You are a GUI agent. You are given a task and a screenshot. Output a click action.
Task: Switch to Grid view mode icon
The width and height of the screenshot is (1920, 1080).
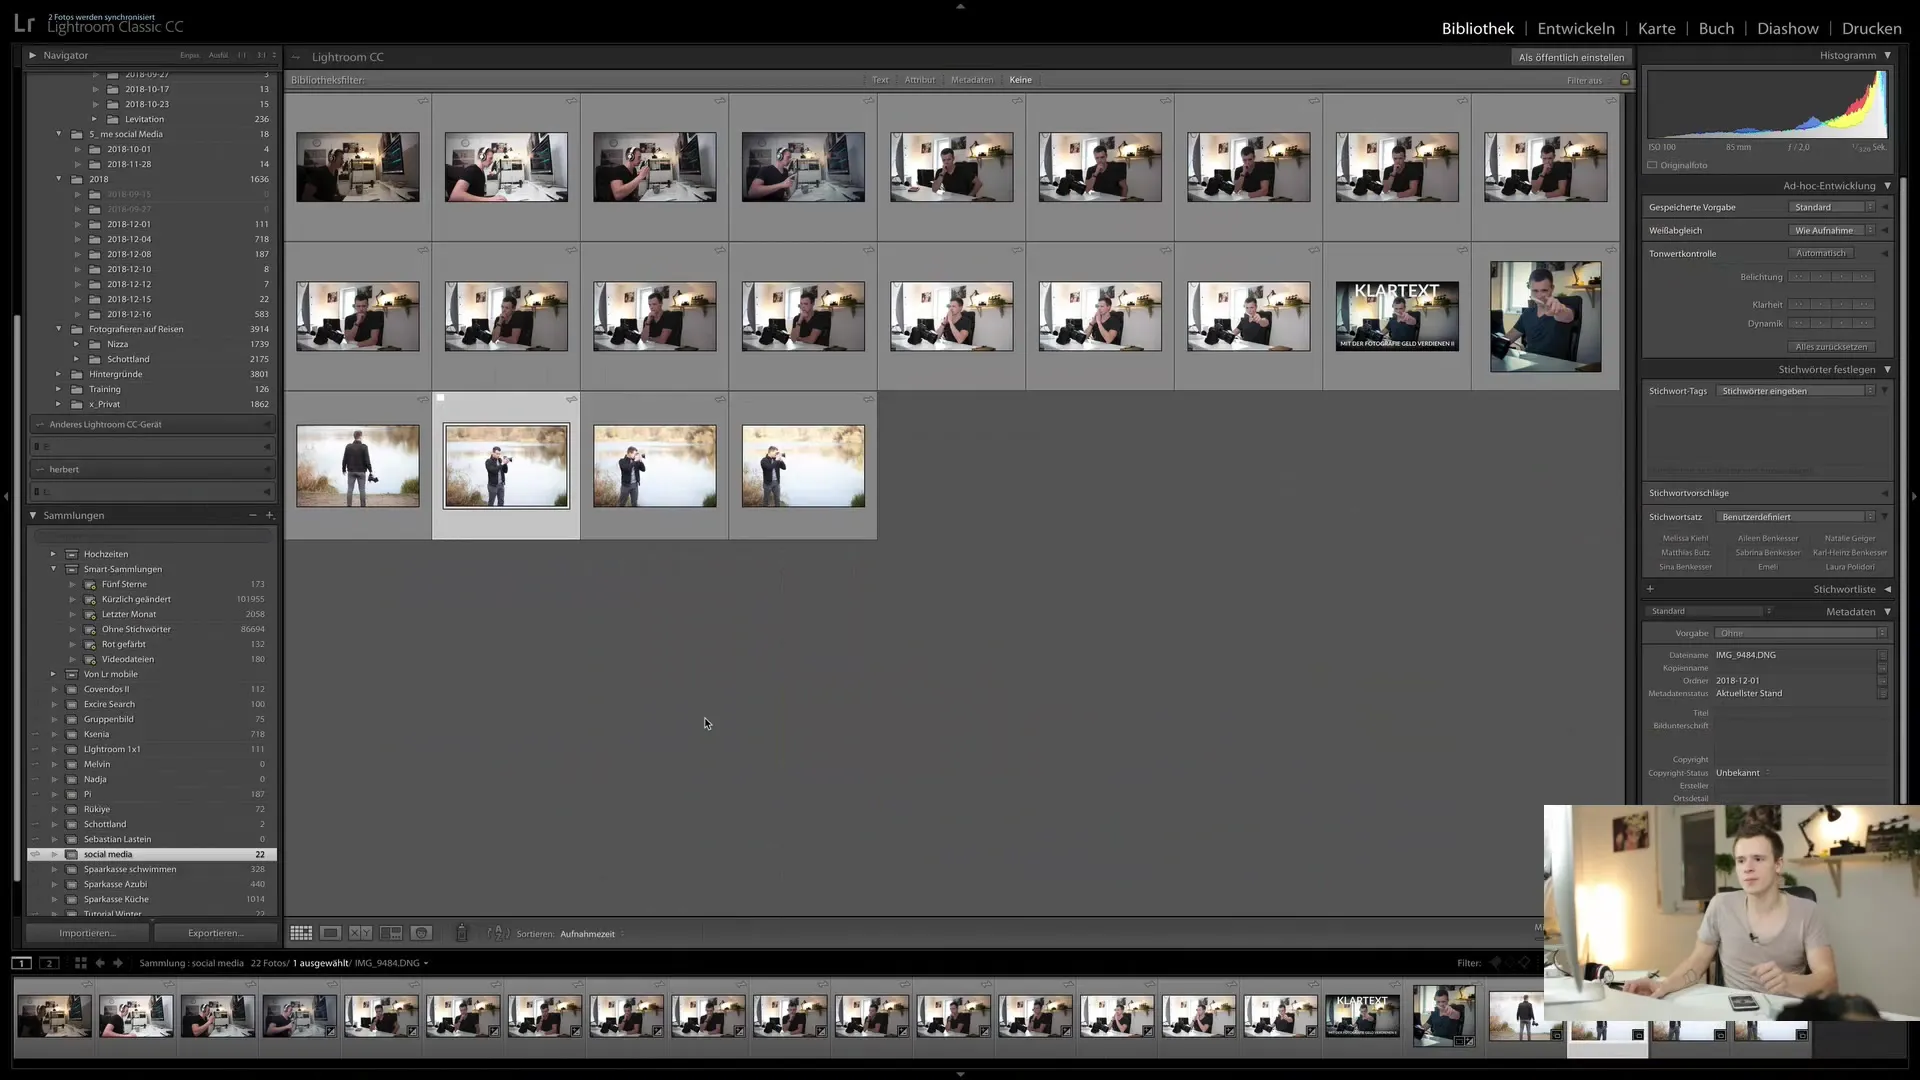tap(301, 933)
